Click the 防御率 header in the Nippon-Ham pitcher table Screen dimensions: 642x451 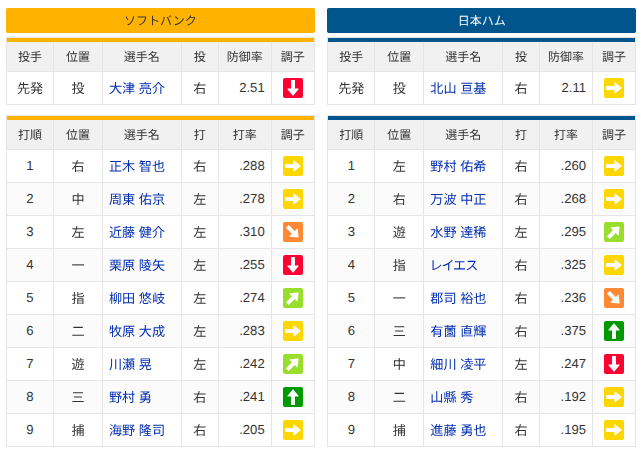[566, 56]
